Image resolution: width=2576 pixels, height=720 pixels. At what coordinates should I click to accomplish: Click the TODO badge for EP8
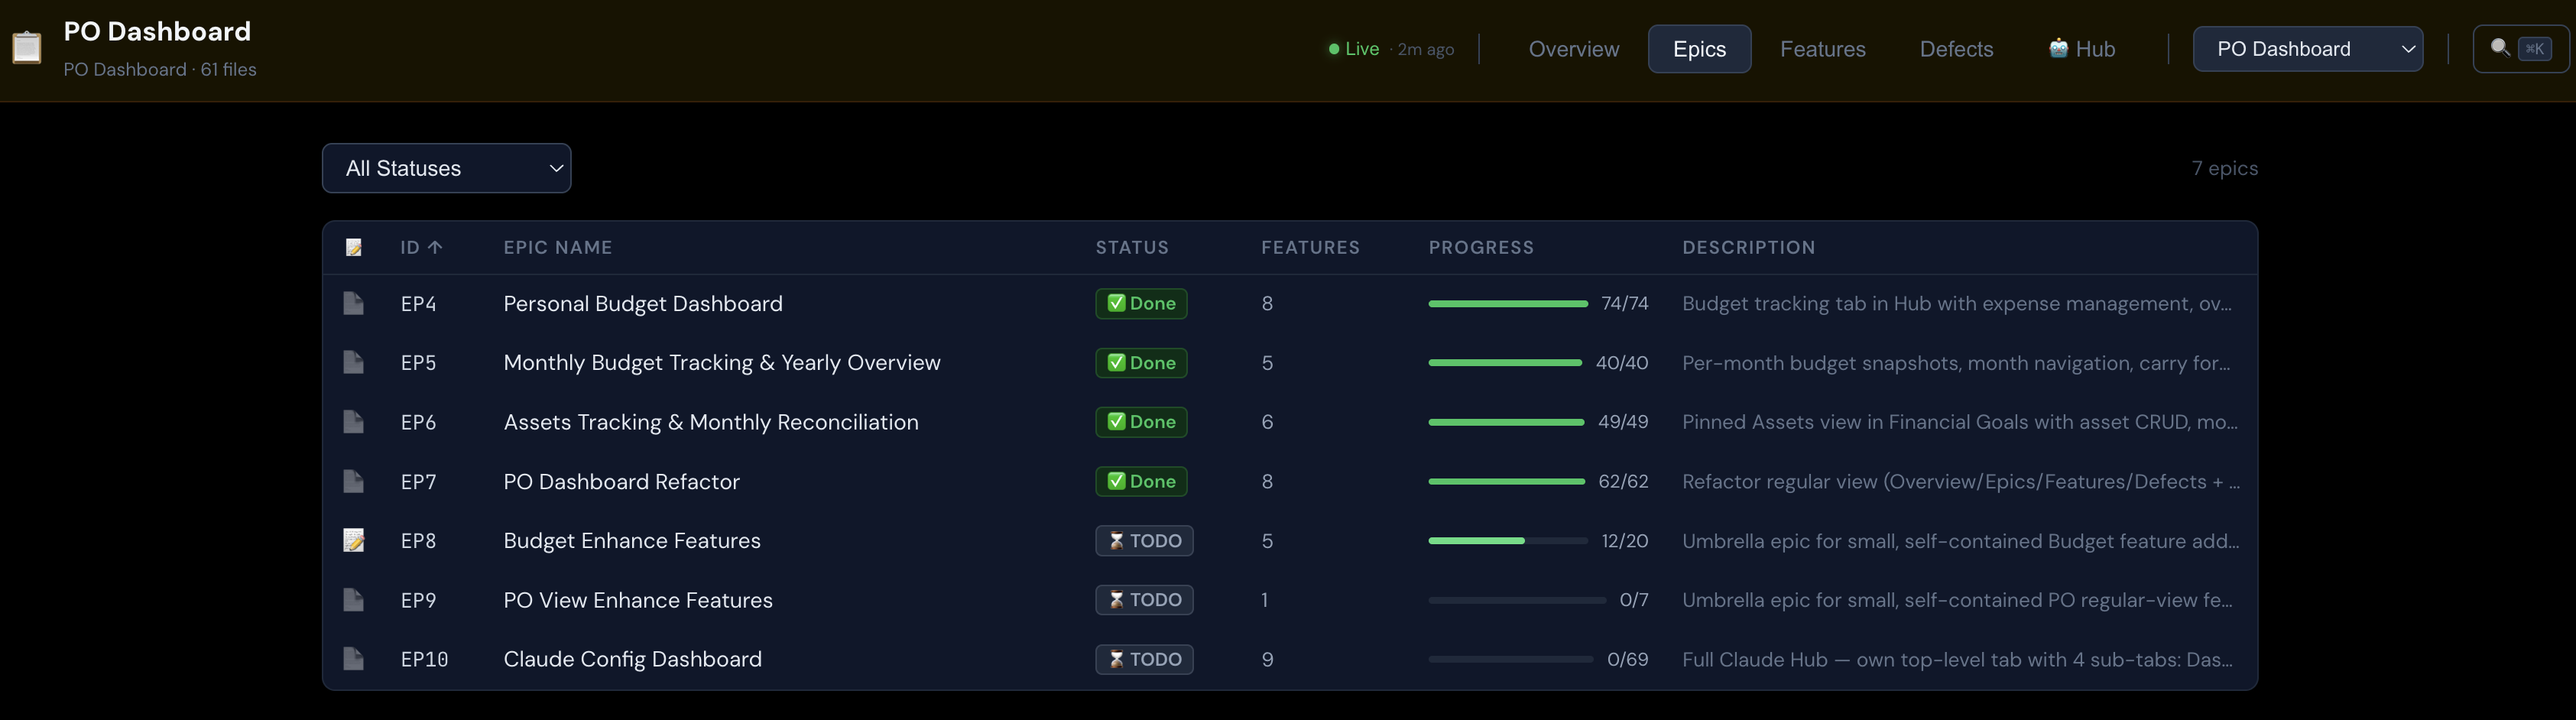pyautogui.click(x=1144, y=540)
